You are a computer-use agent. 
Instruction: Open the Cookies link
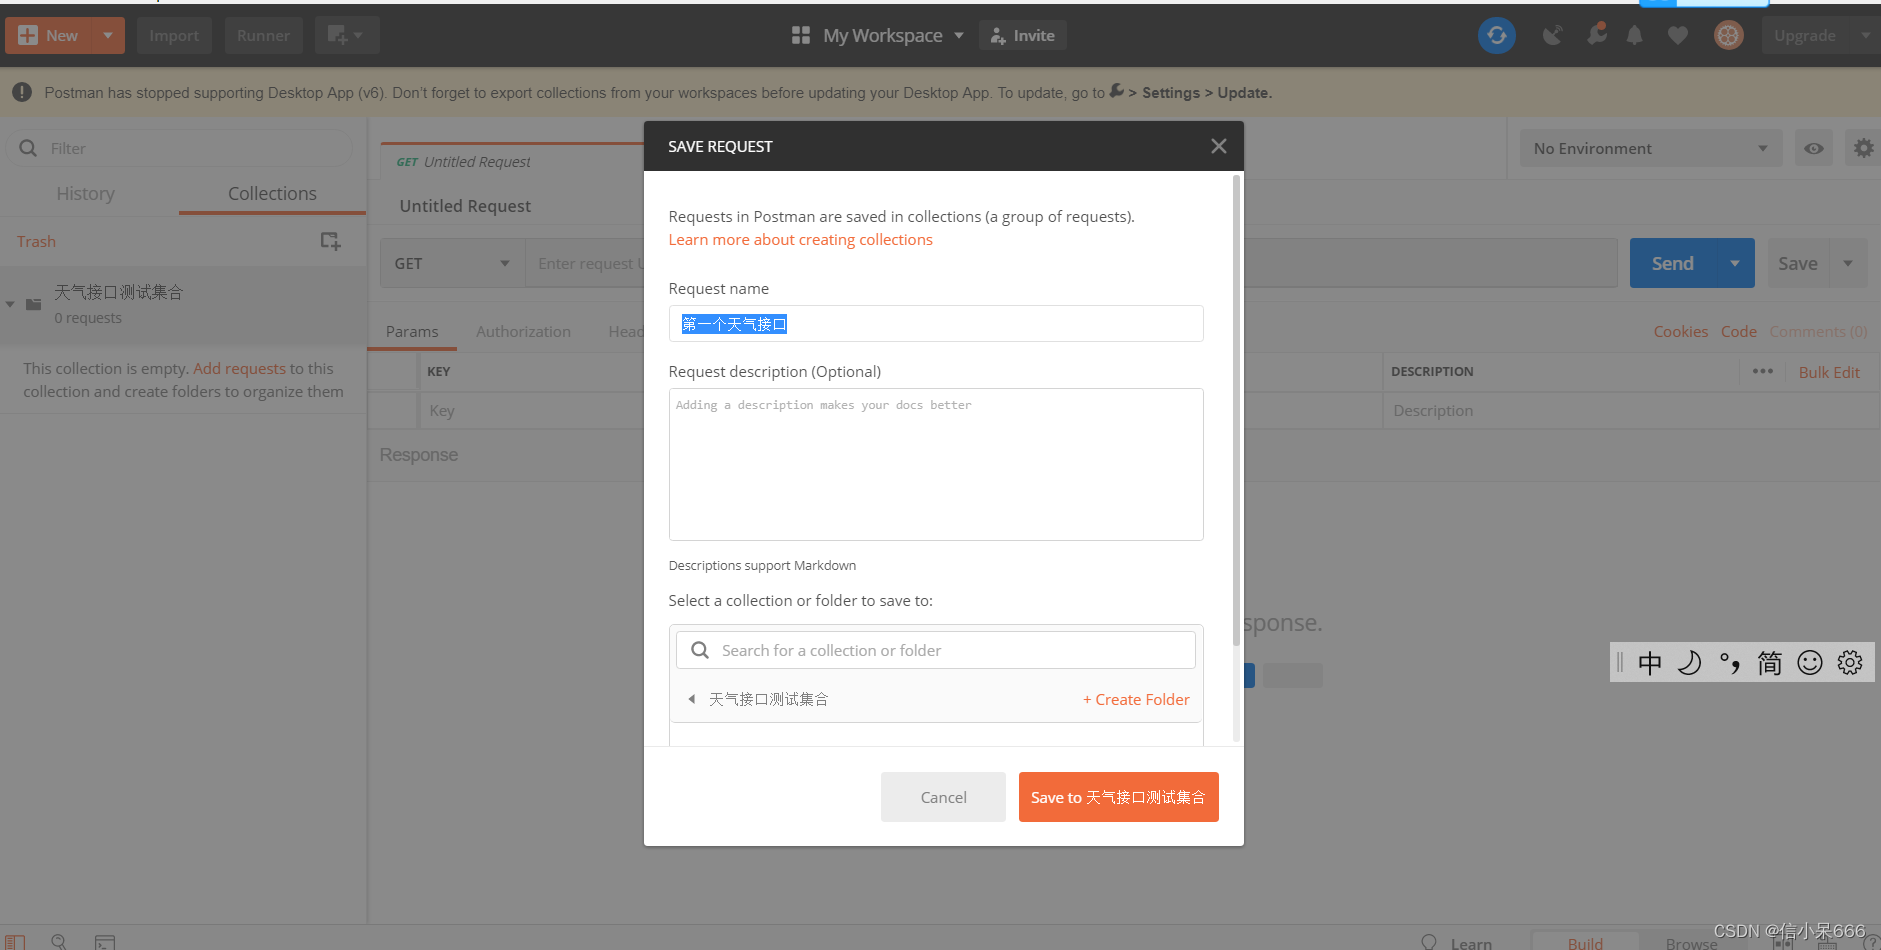[1680, 331]
